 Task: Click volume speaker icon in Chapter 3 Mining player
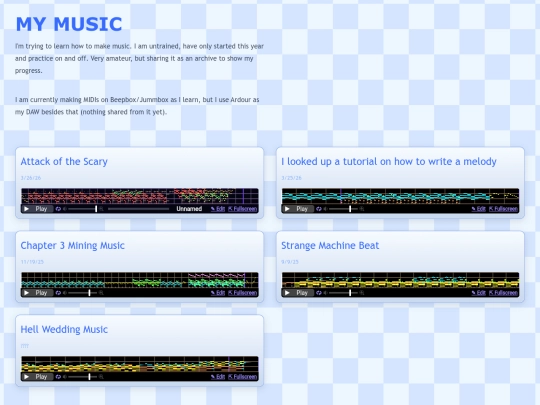tap(65, 293)
